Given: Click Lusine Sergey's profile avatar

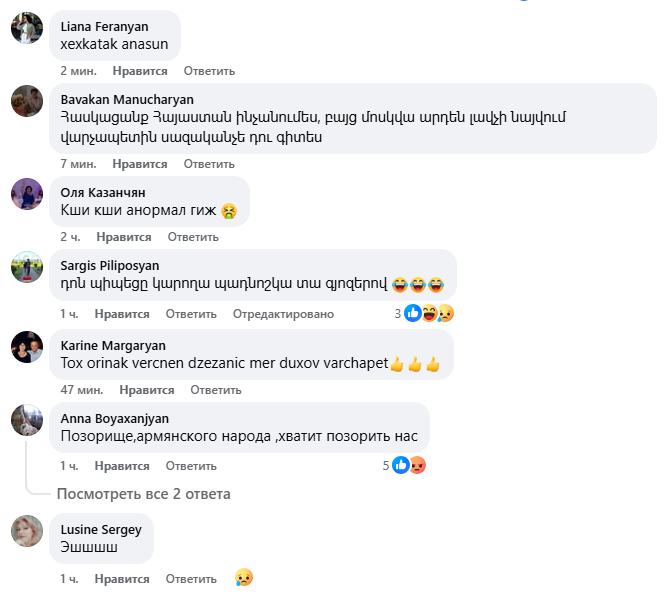Looking at the screenshot, I should [x=26, y=532].
